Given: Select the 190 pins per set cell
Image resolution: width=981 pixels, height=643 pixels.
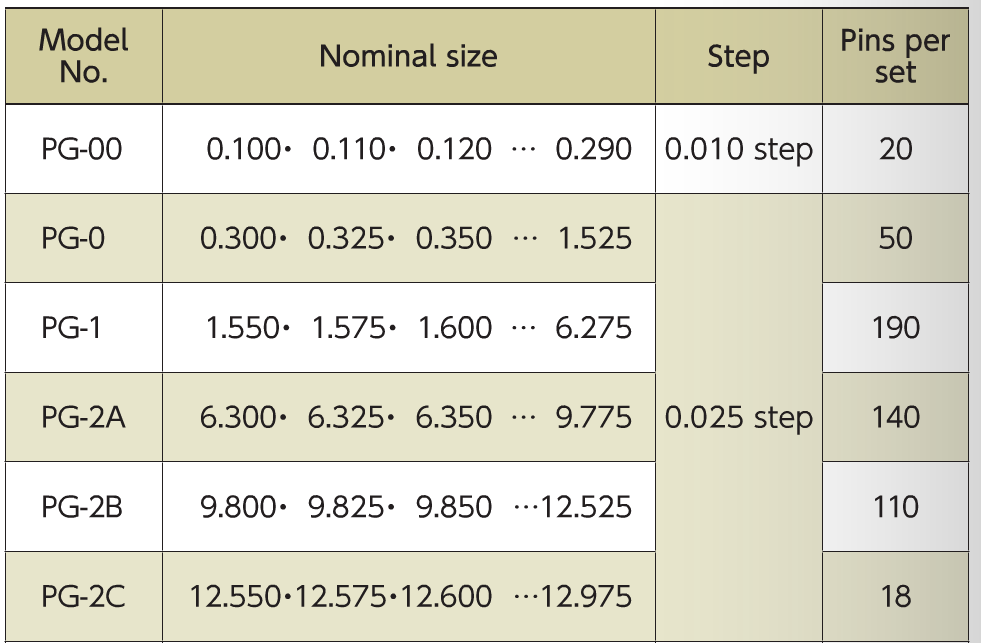Looking at the screenshot, I should click(x=895, y=328).
